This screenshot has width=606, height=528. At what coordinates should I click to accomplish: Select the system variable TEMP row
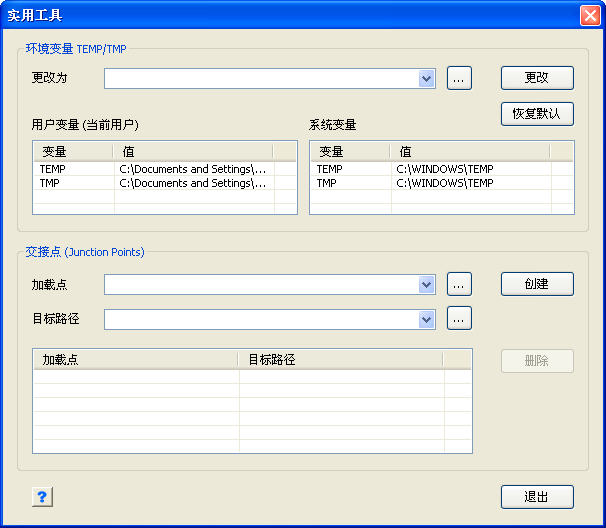[x=432, y=169]
